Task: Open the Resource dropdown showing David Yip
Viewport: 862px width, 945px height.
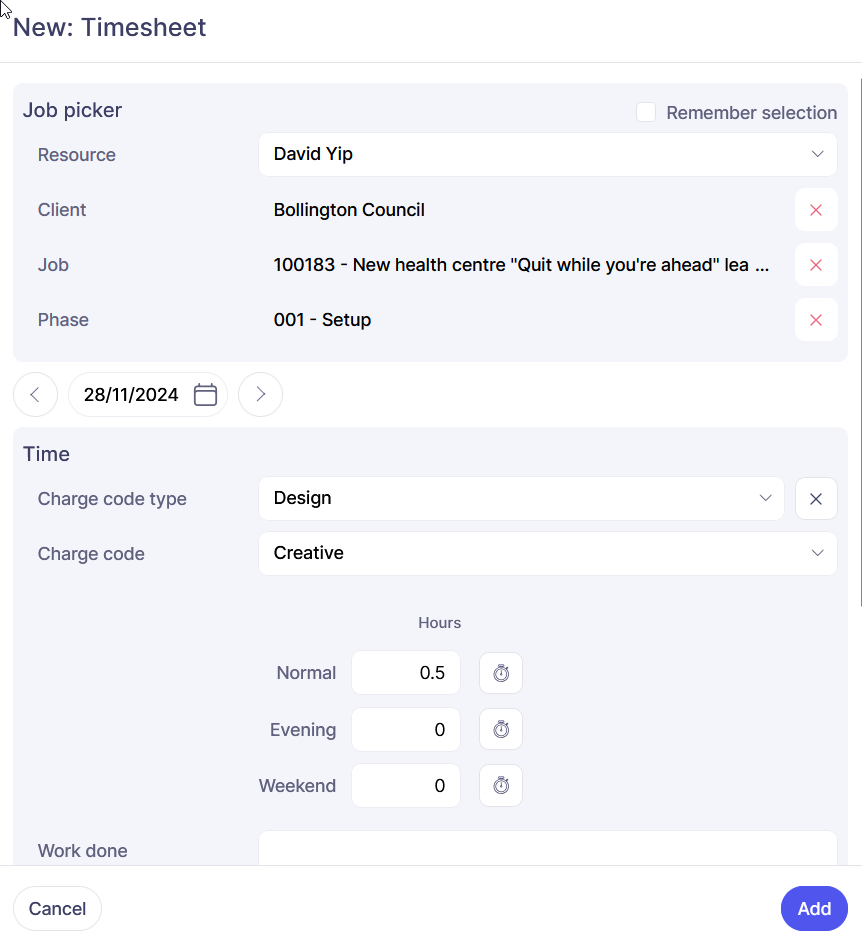Action: click(547, 155)
